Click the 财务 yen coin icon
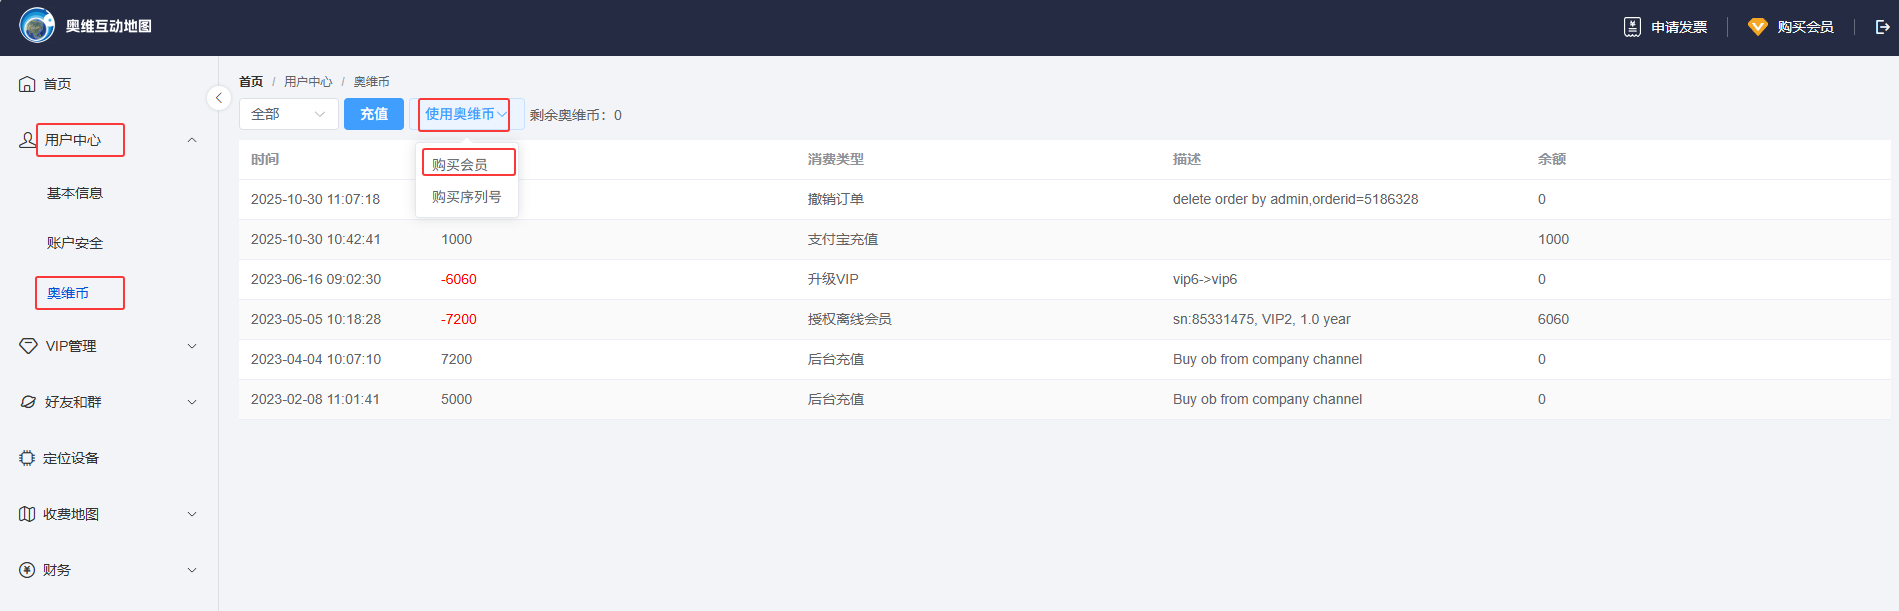The image size is (1899, 611). point(27,570)
